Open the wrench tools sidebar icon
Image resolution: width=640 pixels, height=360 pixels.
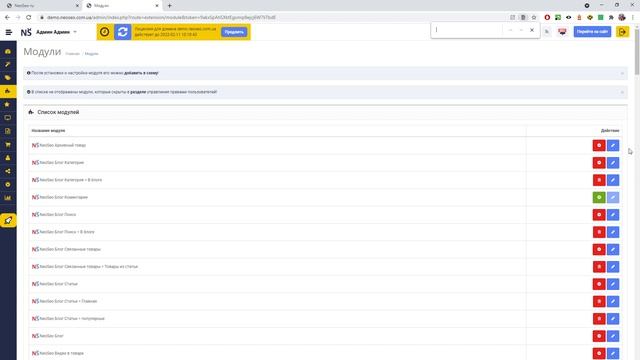(x=8, y=64)
